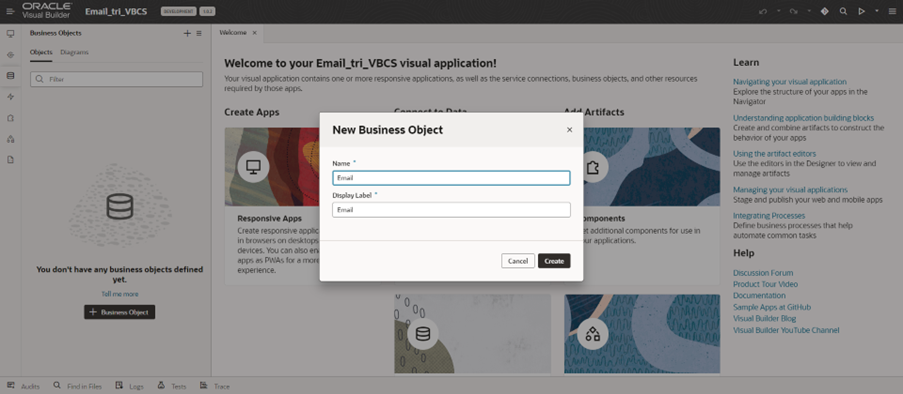Expand the Redo history dropdown arrow
The image size is (903, 394).
[x=809, y=11]
